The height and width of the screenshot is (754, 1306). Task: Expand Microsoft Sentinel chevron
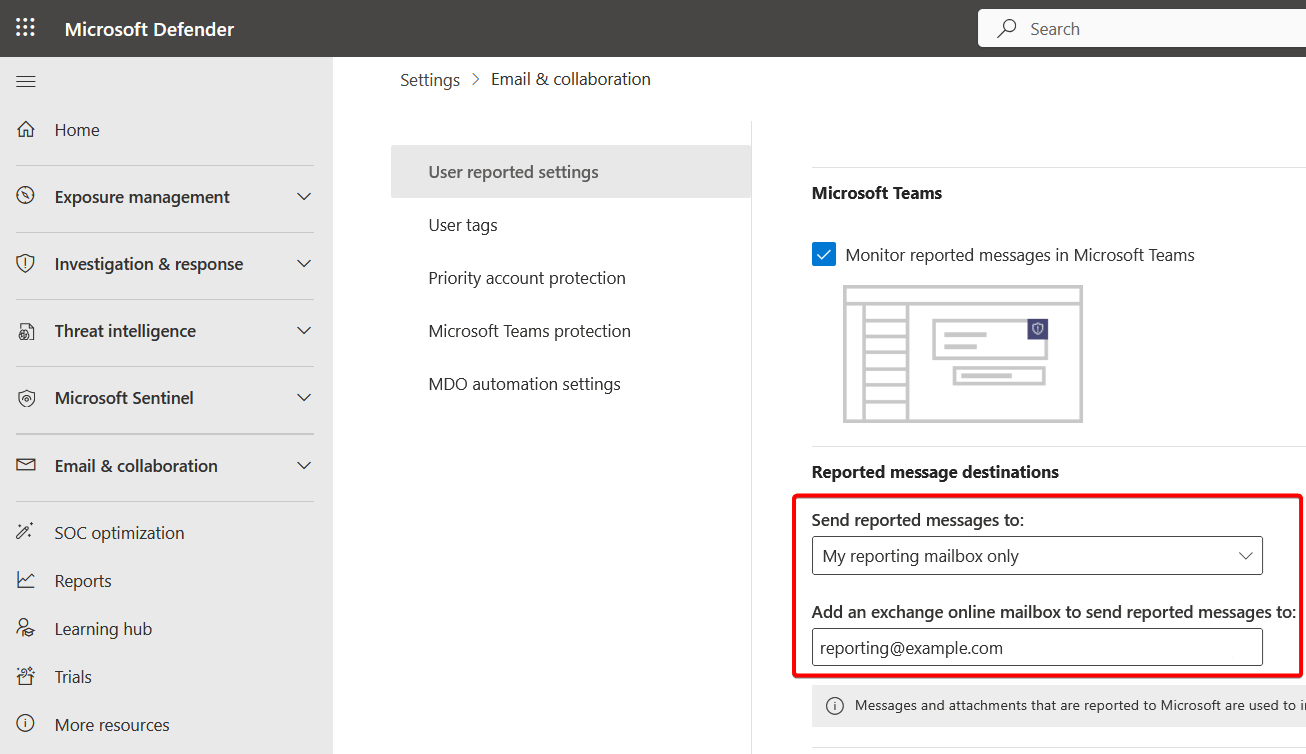tap(304, 398)
